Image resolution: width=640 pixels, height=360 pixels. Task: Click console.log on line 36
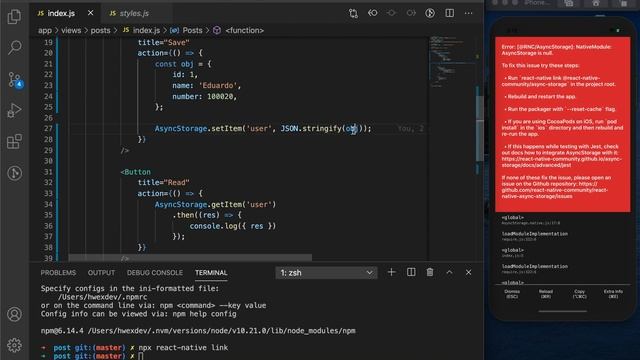pos(215,226)
